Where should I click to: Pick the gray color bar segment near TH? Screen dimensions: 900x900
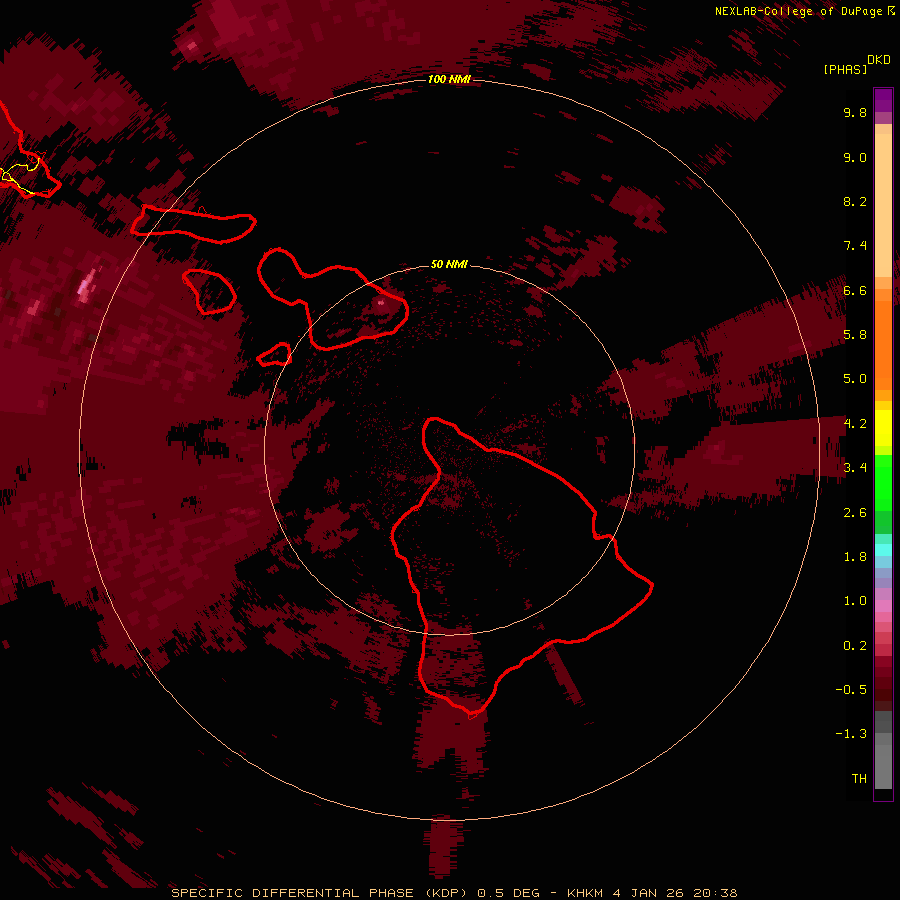tap(883, 766)
